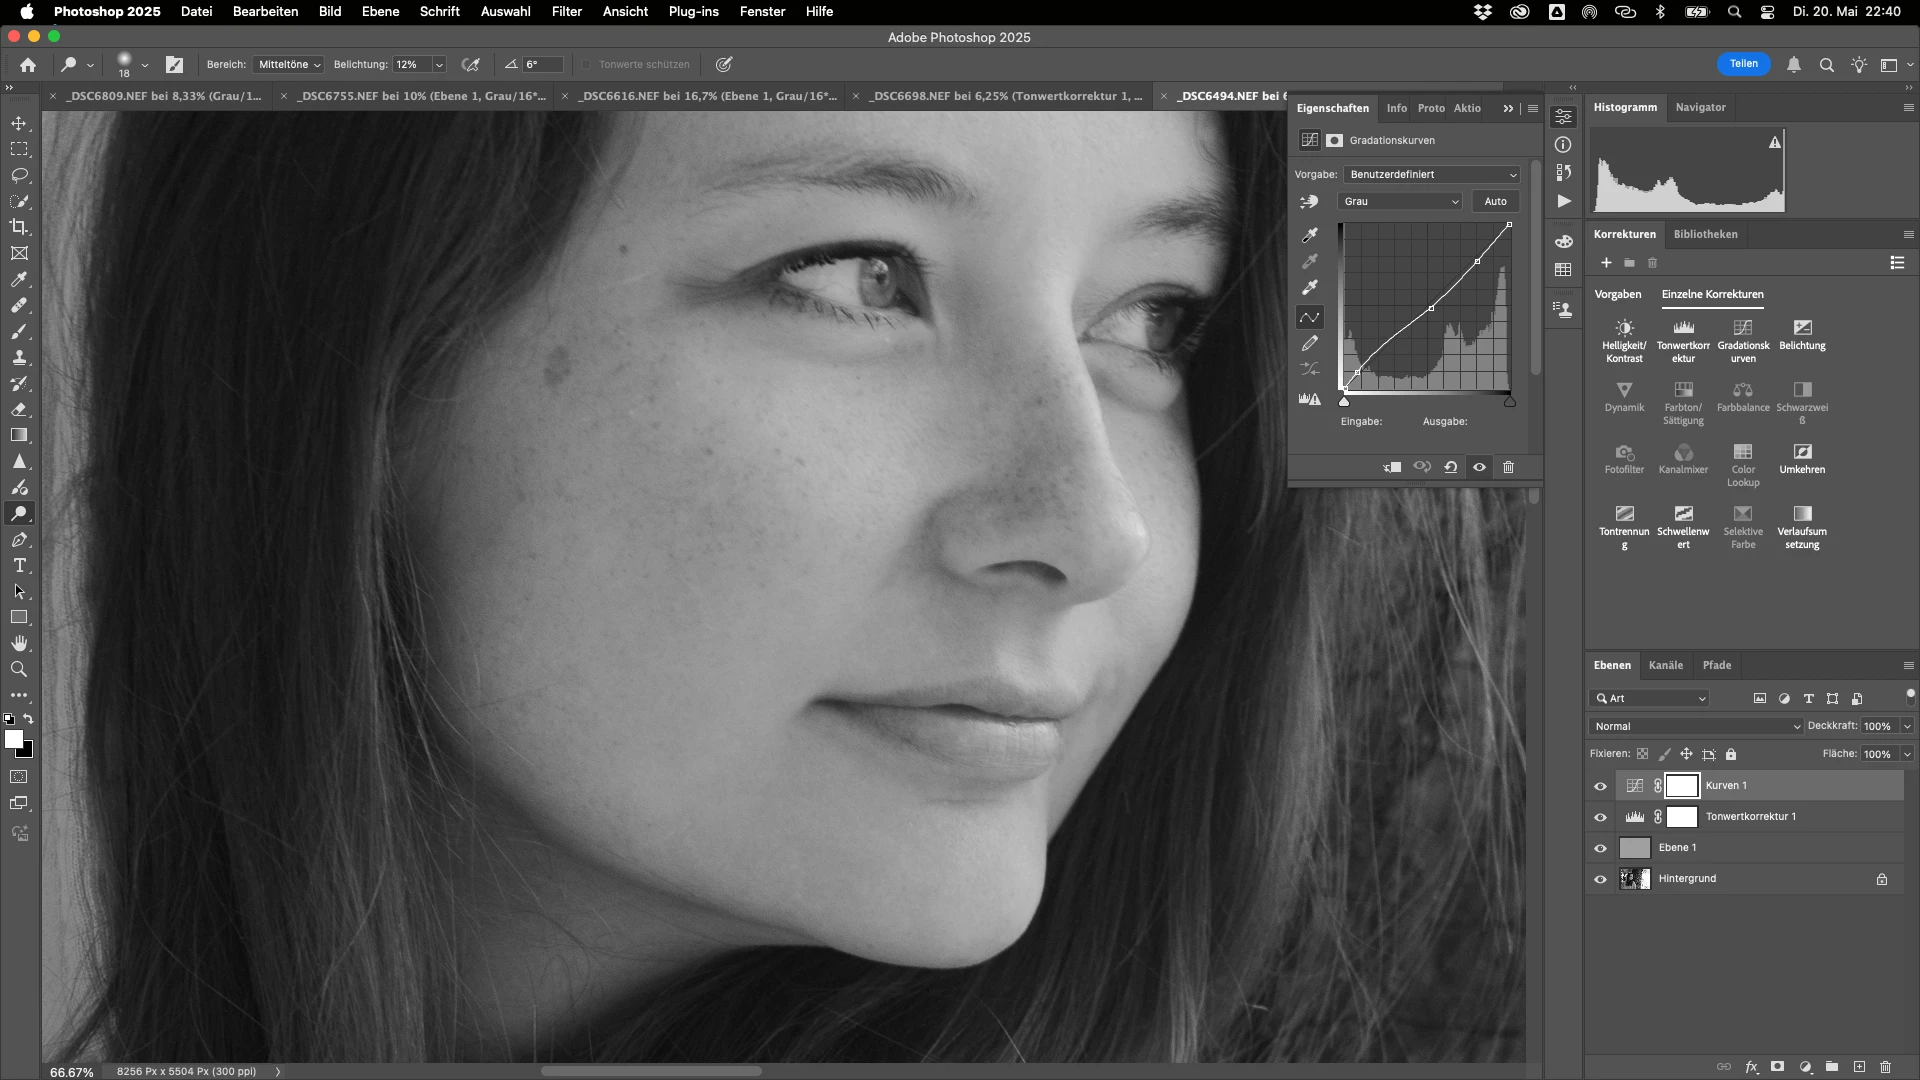Click the Teilen button
Viewport: 1920px width, 1080px height.
(1743, 64)
